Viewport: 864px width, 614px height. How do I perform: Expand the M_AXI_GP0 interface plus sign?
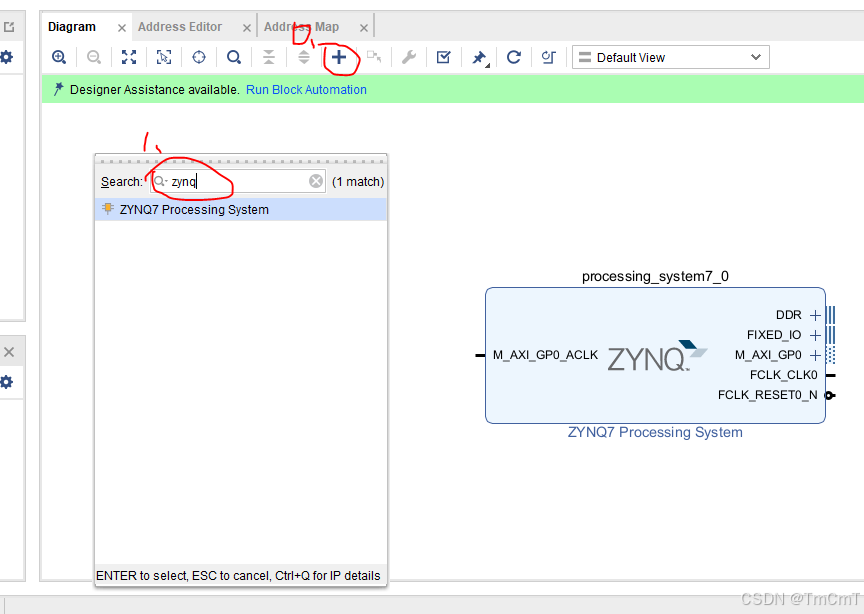point(816,355)
